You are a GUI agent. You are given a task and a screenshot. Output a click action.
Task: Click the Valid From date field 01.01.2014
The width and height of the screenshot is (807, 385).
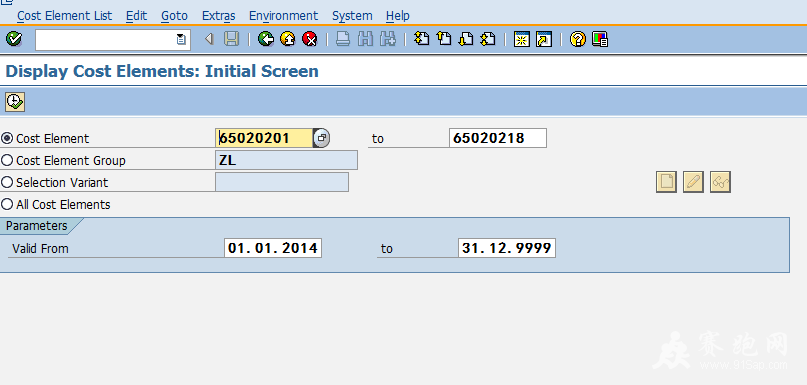[273, 248]
